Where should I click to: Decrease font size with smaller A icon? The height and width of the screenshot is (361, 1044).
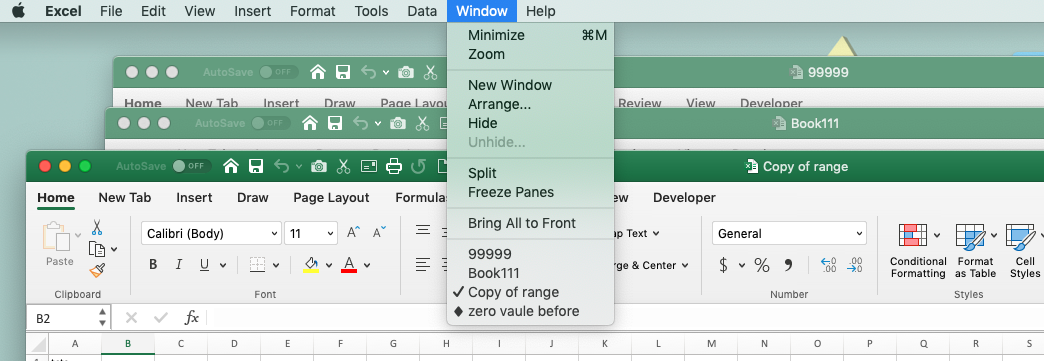pyautogui.click(x=380, y=233)
